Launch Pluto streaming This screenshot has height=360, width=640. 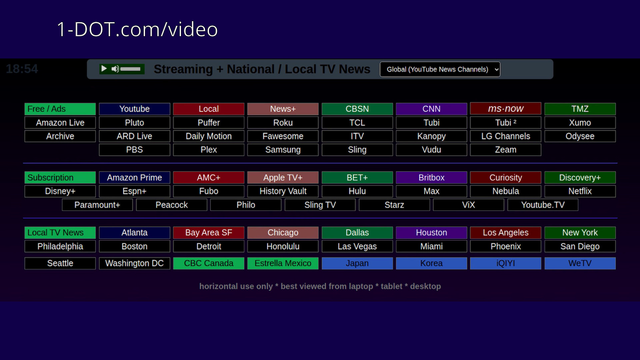pyautogui.click(x=134, y=123)
